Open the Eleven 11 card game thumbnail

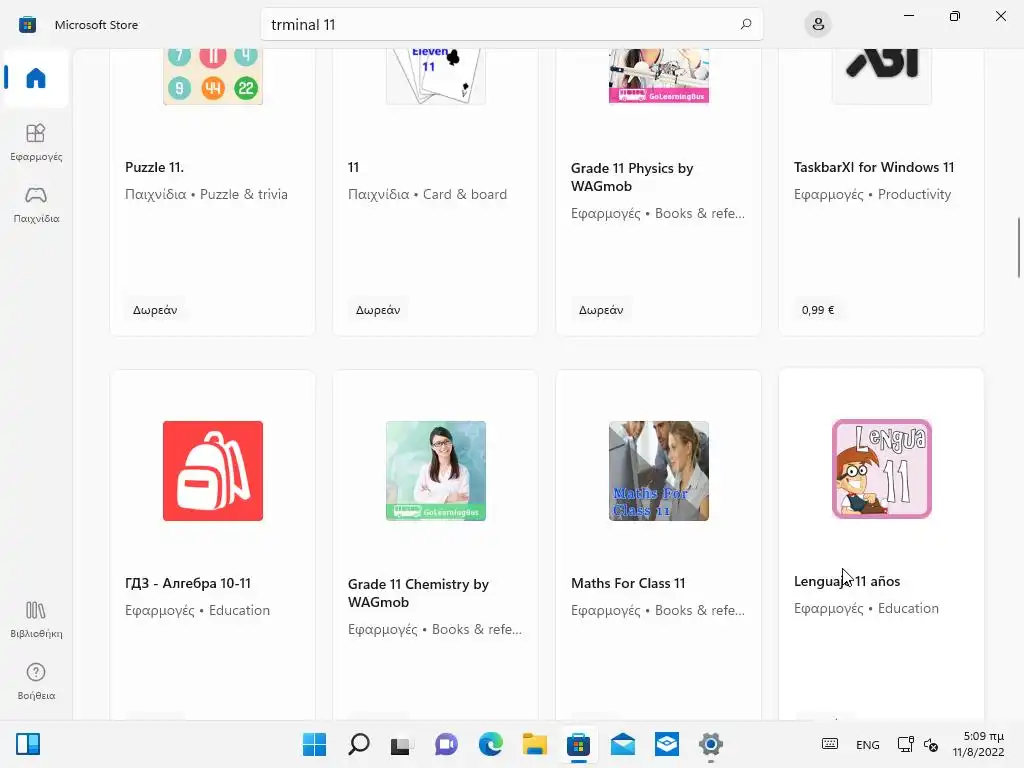pyautogui.click(x=436, y=76)
